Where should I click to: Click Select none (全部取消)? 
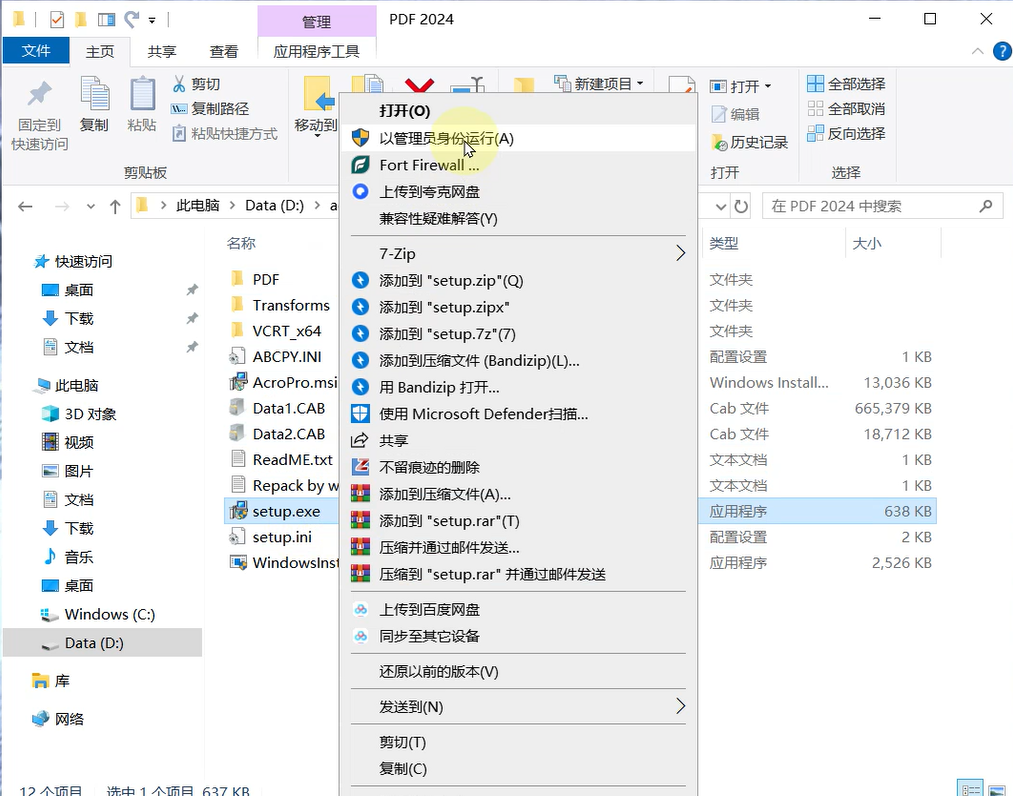coord(846,109)
